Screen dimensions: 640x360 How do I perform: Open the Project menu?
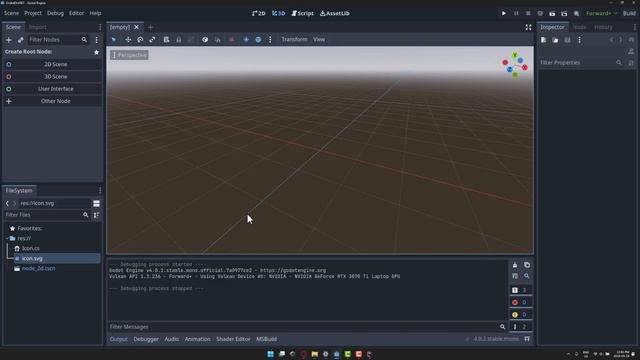pos(33,13)
